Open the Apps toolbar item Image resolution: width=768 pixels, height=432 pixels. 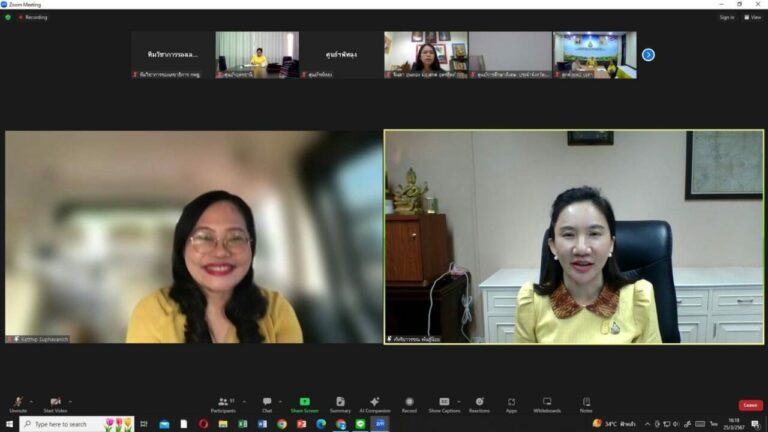click(511, 404)
